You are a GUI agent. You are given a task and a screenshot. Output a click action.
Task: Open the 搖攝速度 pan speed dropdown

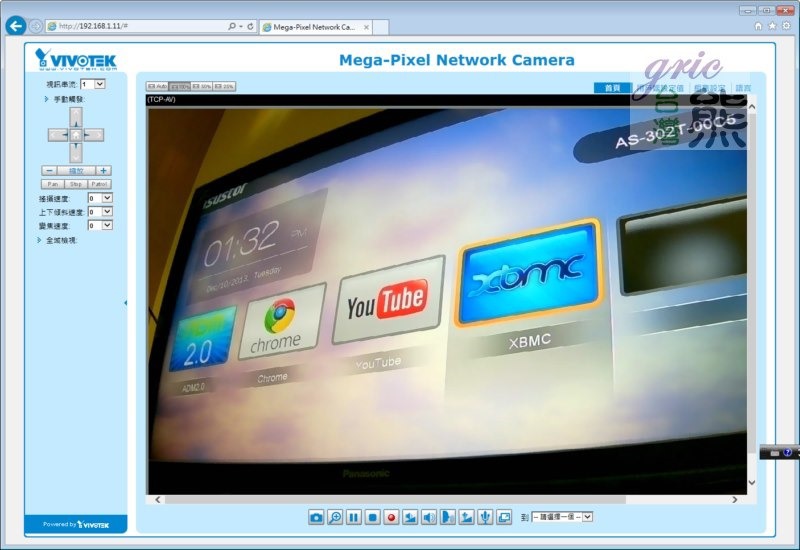(100, 198)
